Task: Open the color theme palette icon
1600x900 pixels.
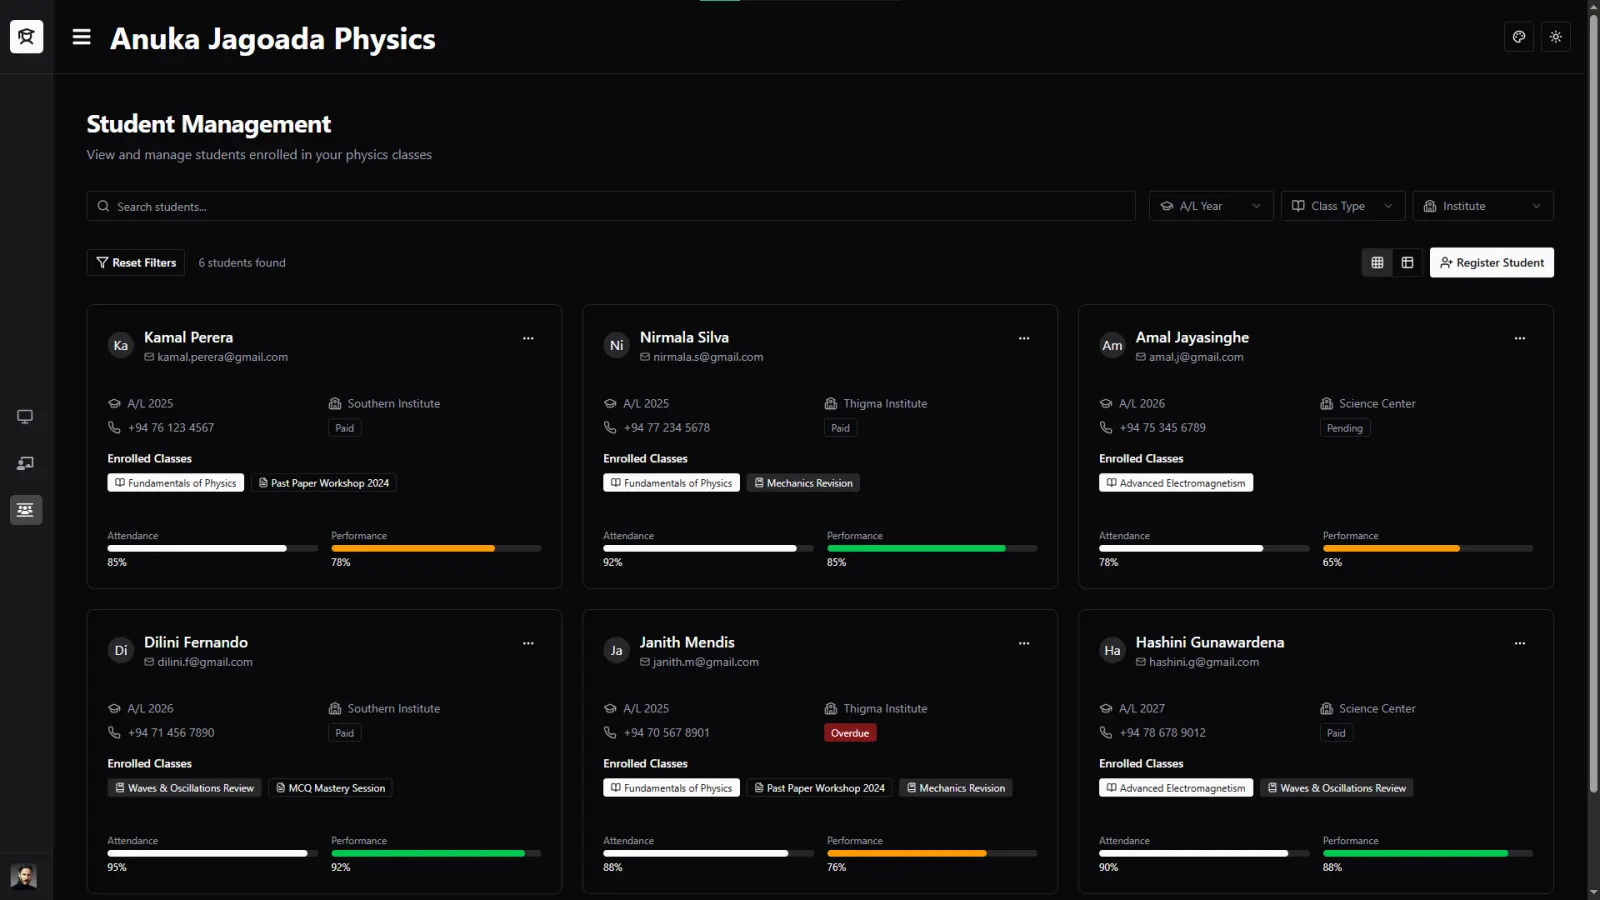Action: pos(1519,37)
